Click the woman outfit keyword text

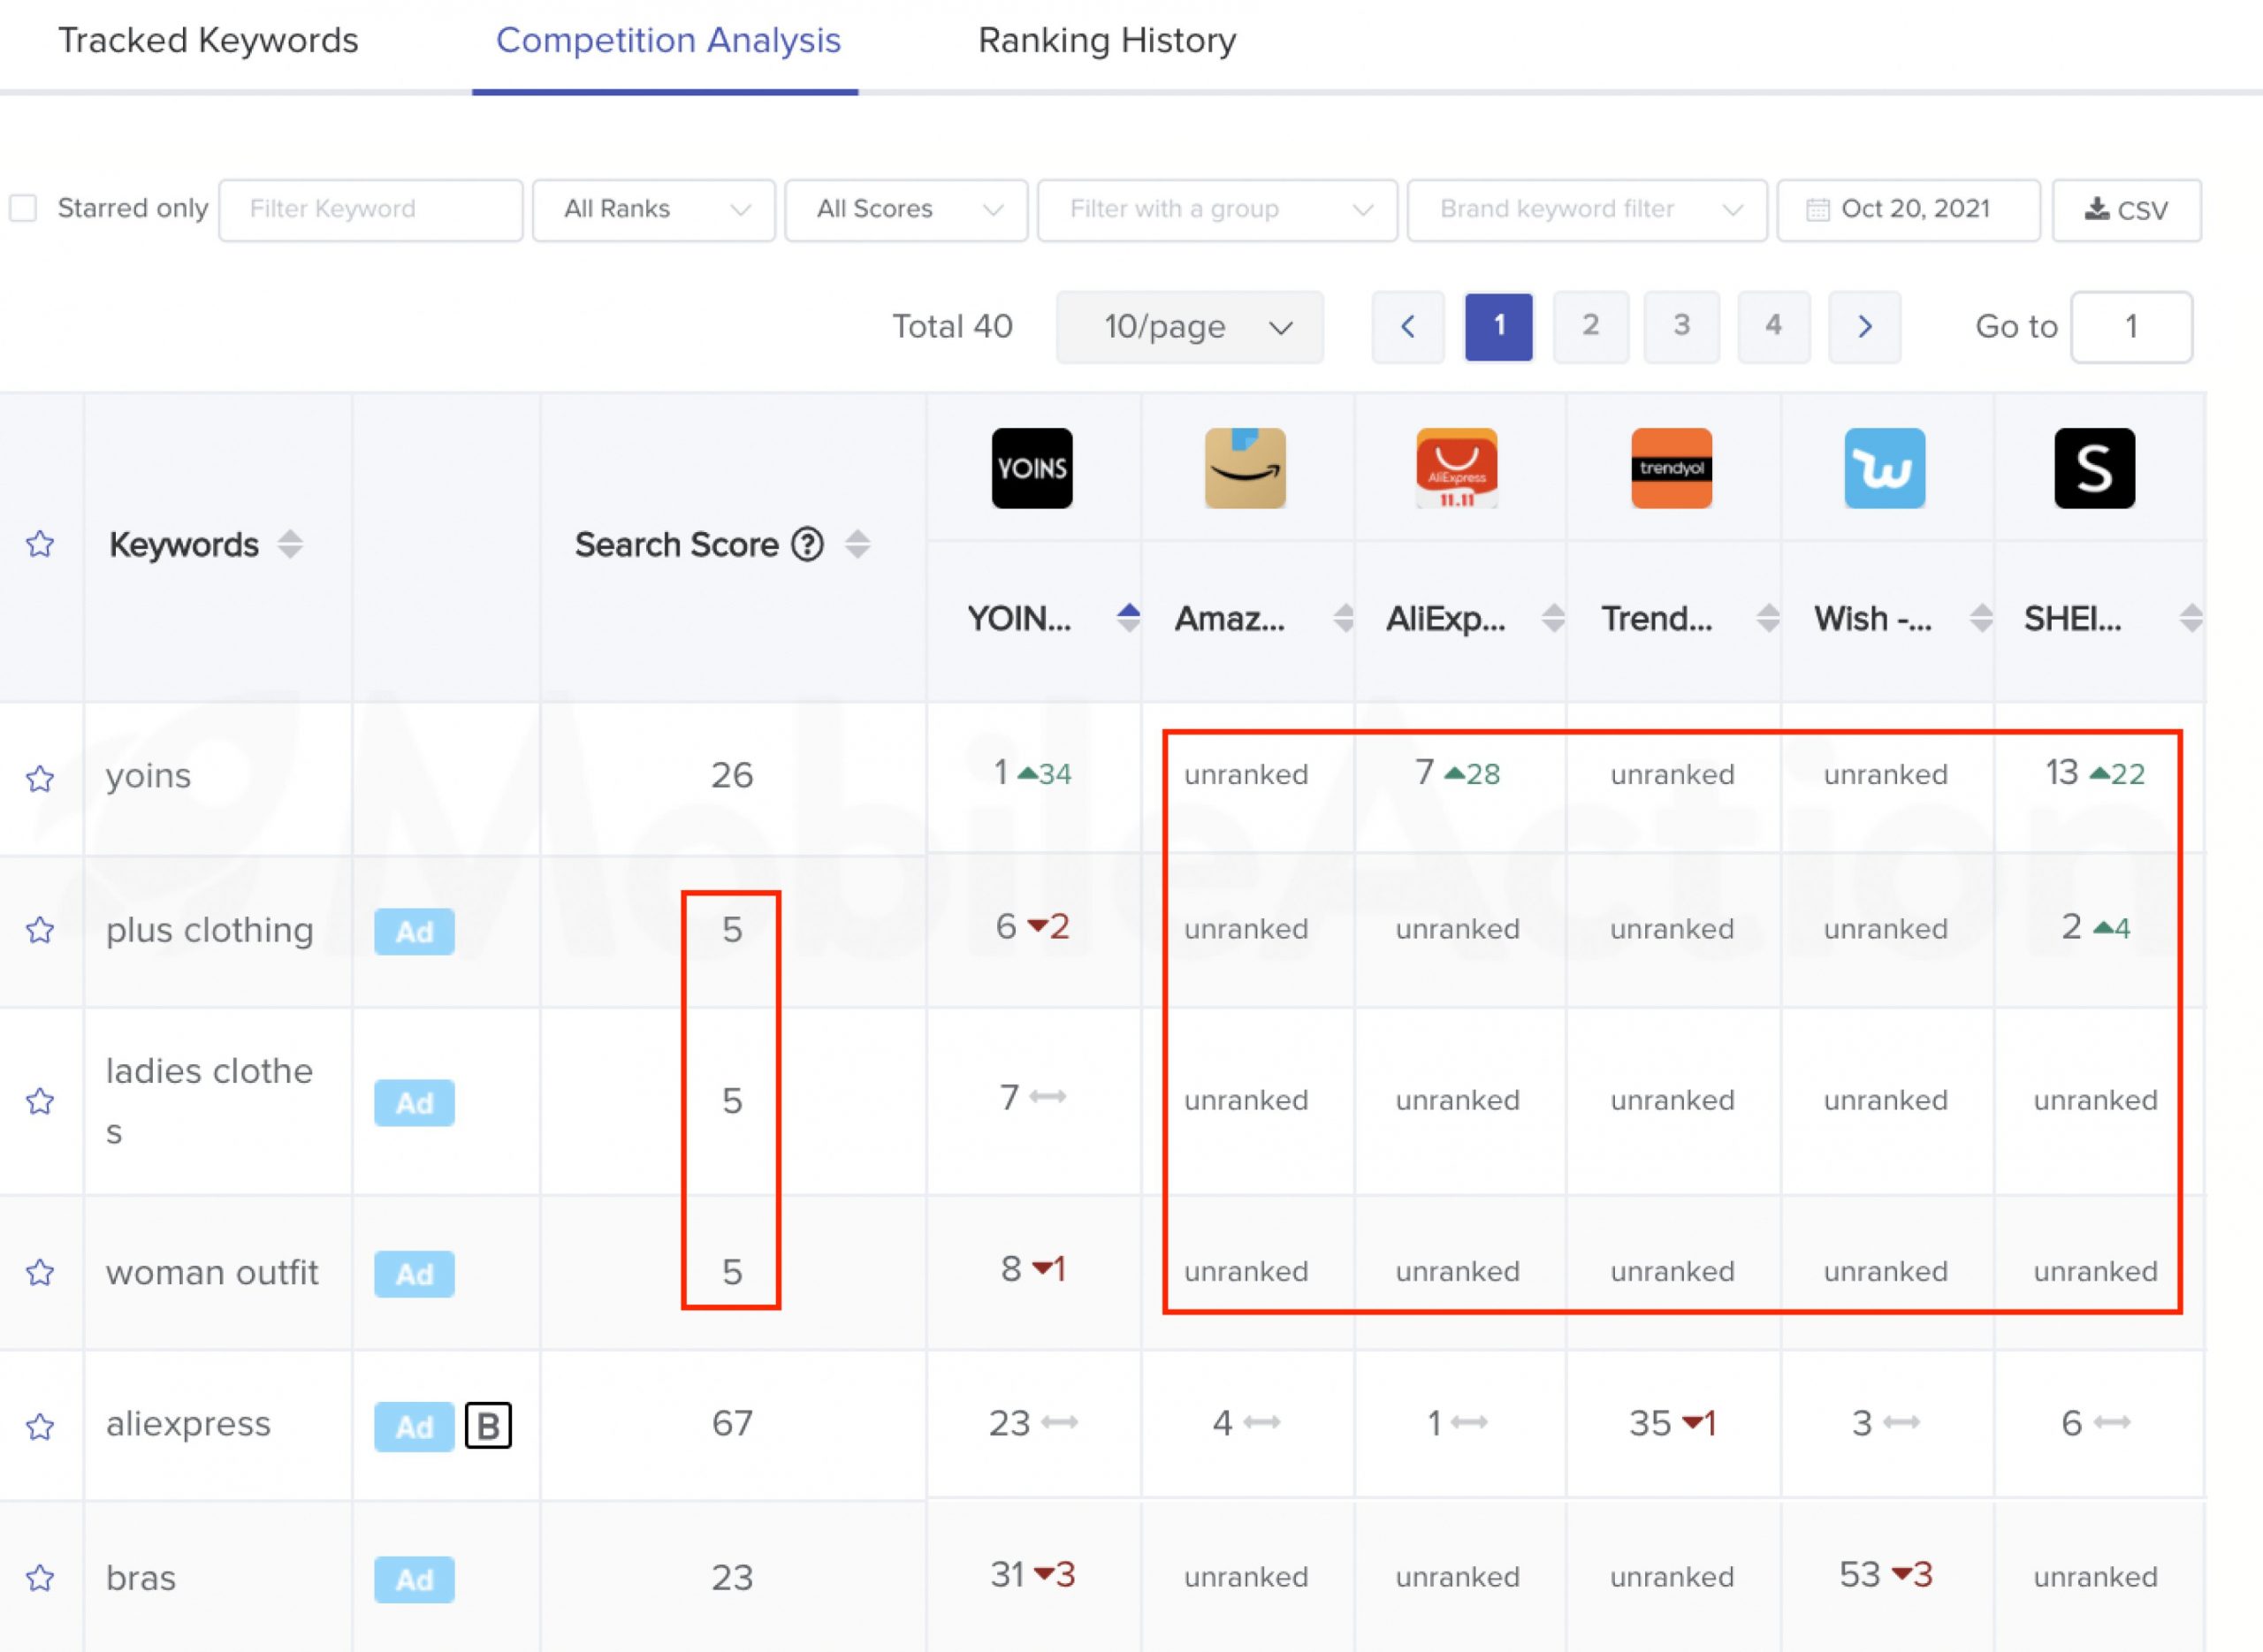coord(212,1272)
